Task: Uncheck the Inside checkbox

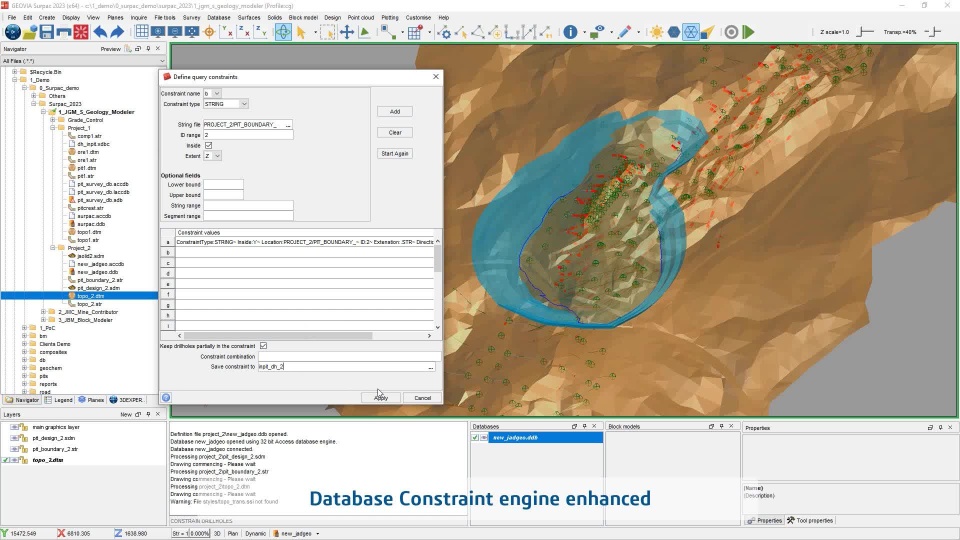Action: click(208, 145)
